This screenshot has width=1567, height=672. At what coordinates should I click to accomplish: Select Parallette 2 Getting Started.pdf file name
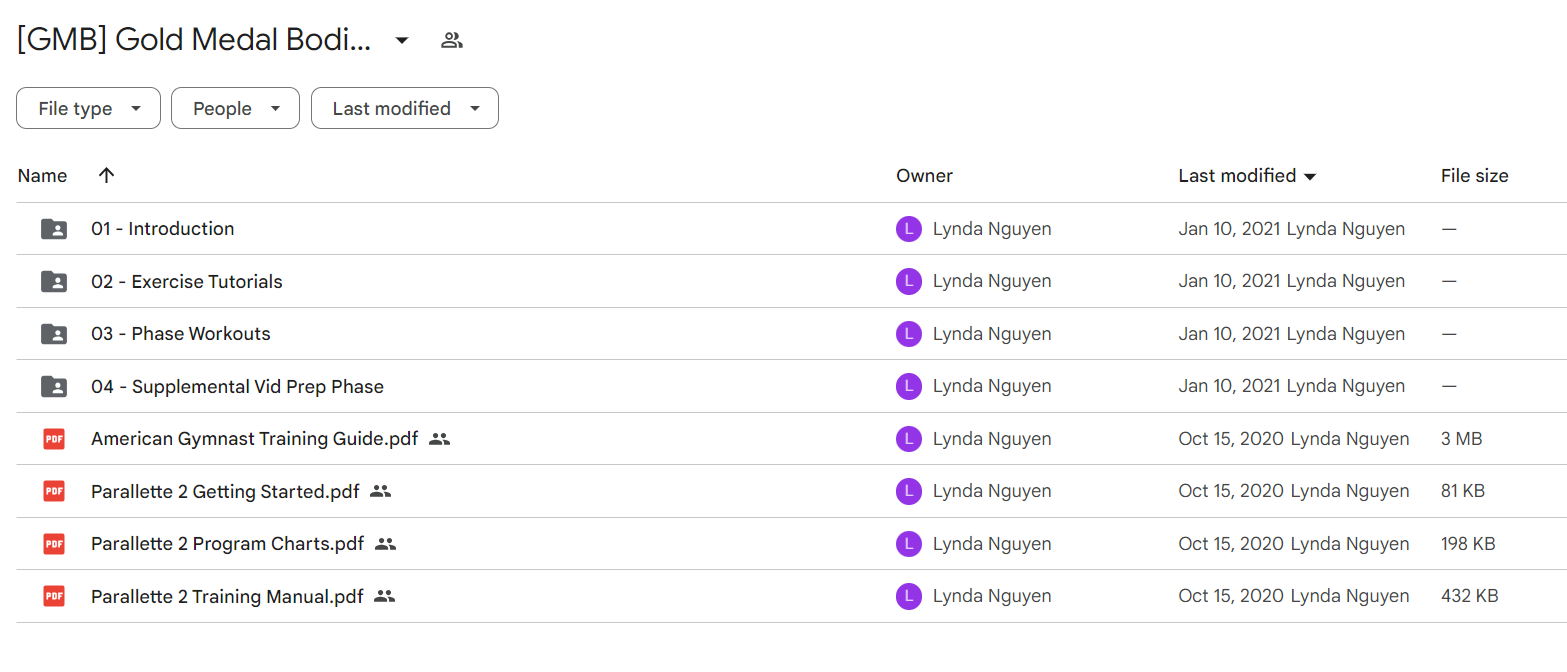point(225,491)
